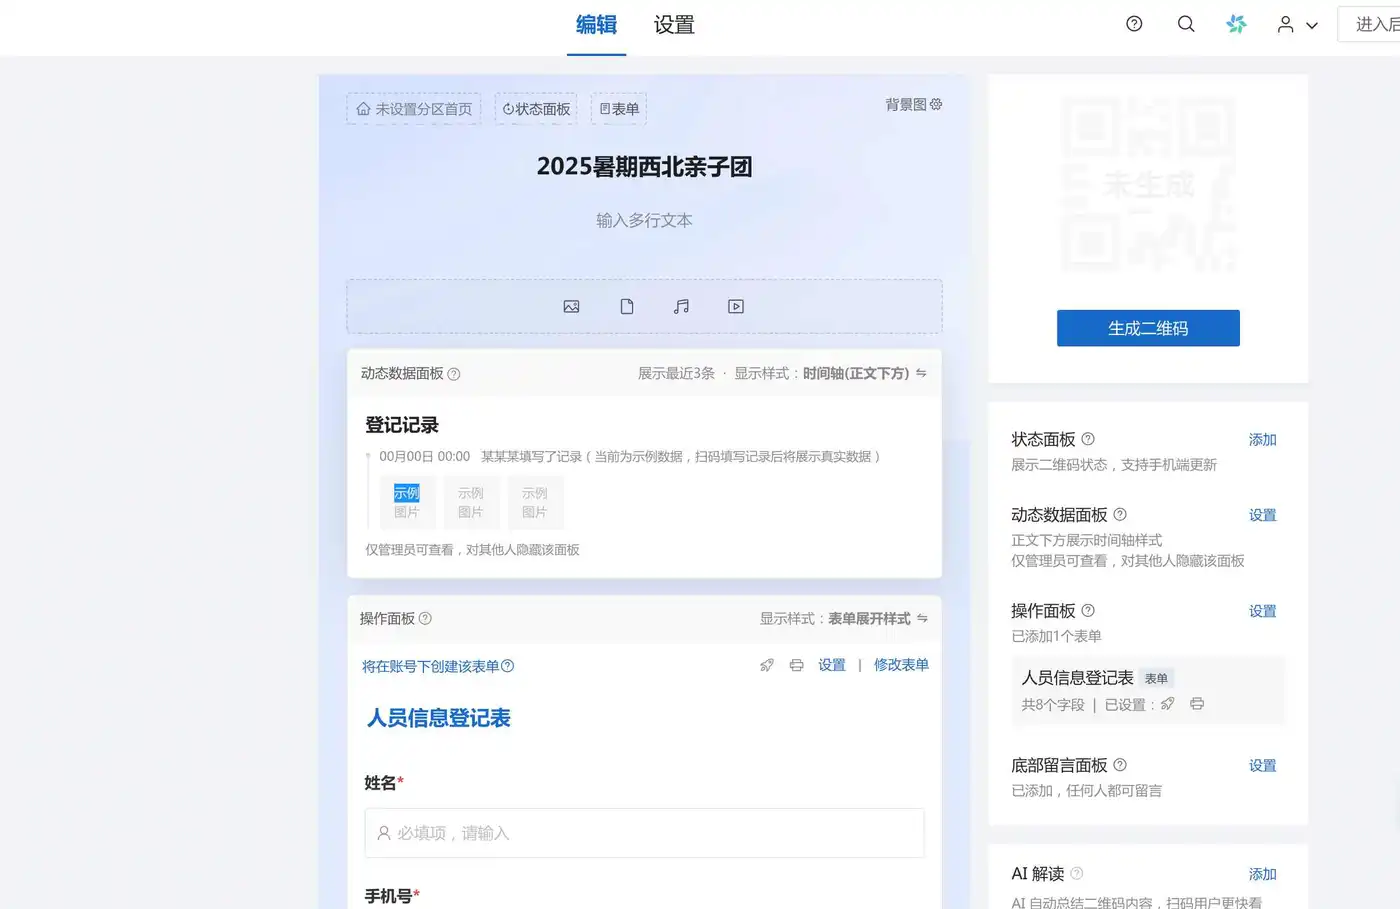Select the 表单 tag at top

[x=619, y=109]
